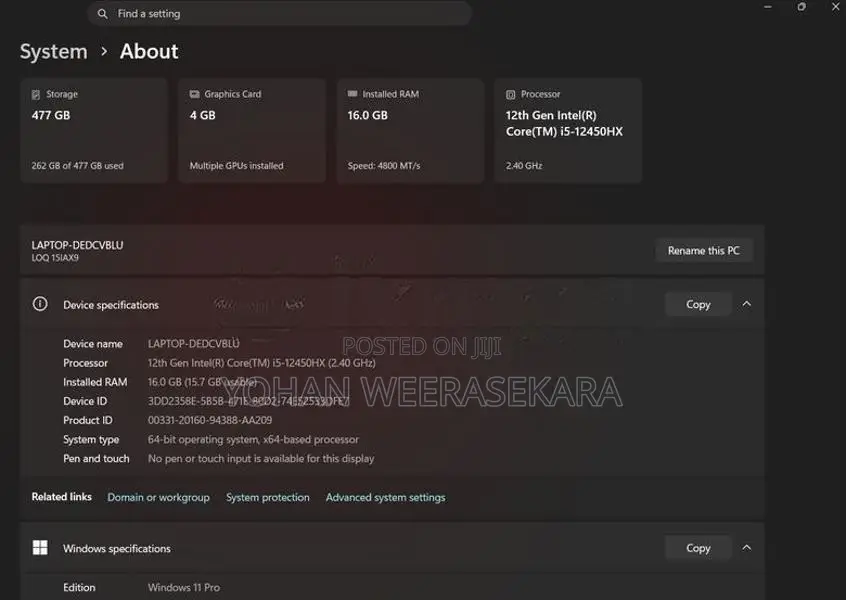Click the Device specifications info icon
Viewport: 846px width, 600px height.
point(40,304)
